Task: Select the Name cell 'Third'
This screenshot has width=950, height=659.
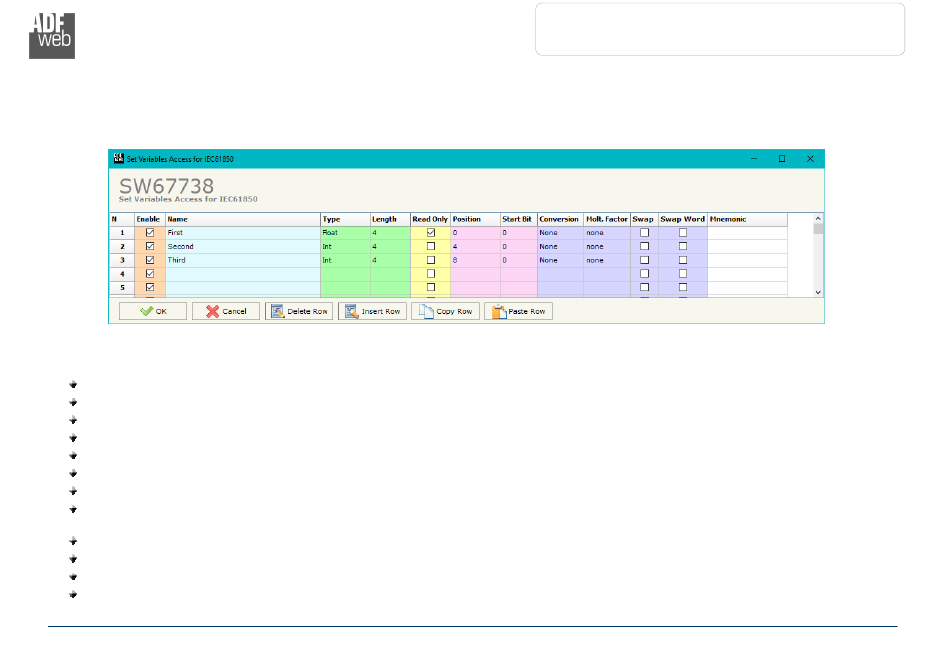Action: pos(243,260)
